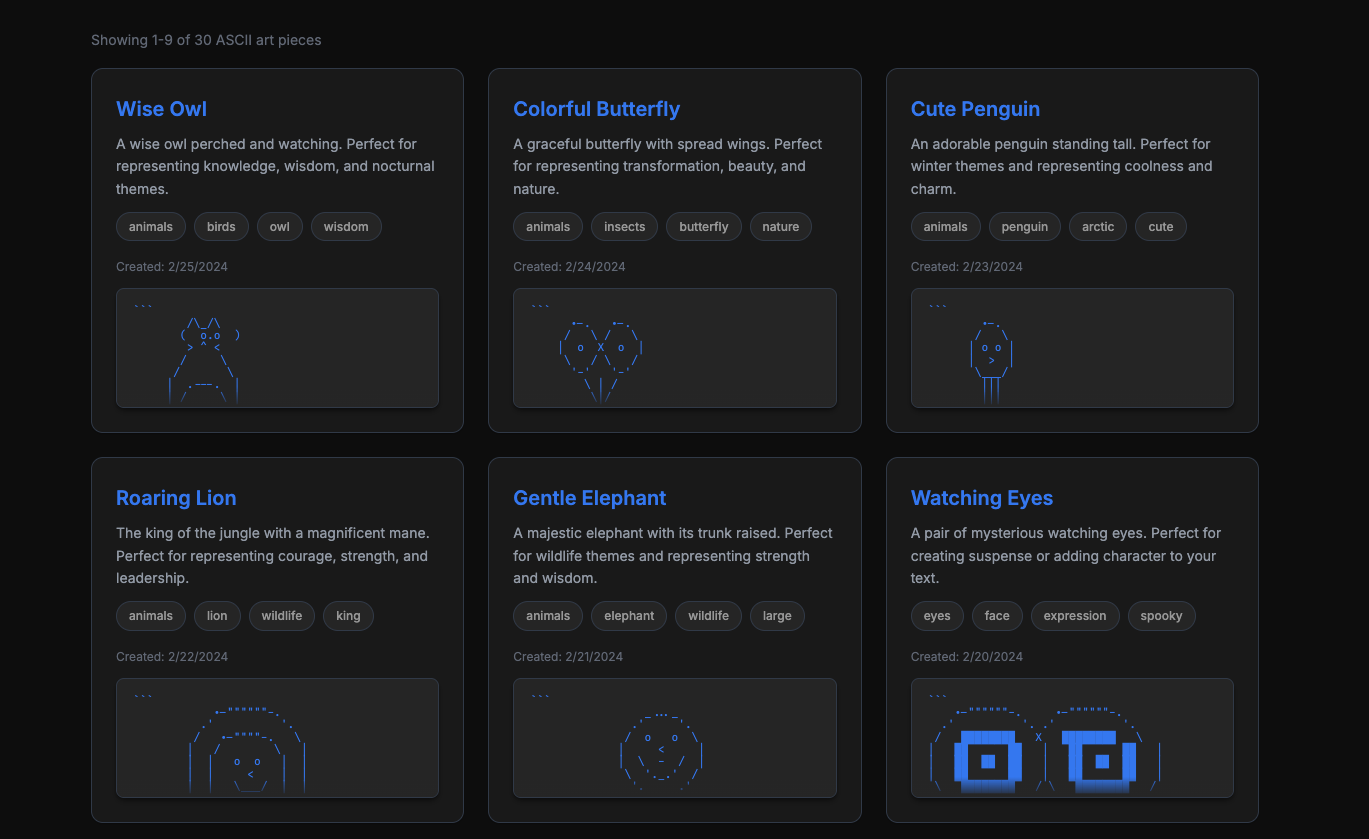Click the 'spooky' tag chip
1369x839 pixels.
(1161, 616)
